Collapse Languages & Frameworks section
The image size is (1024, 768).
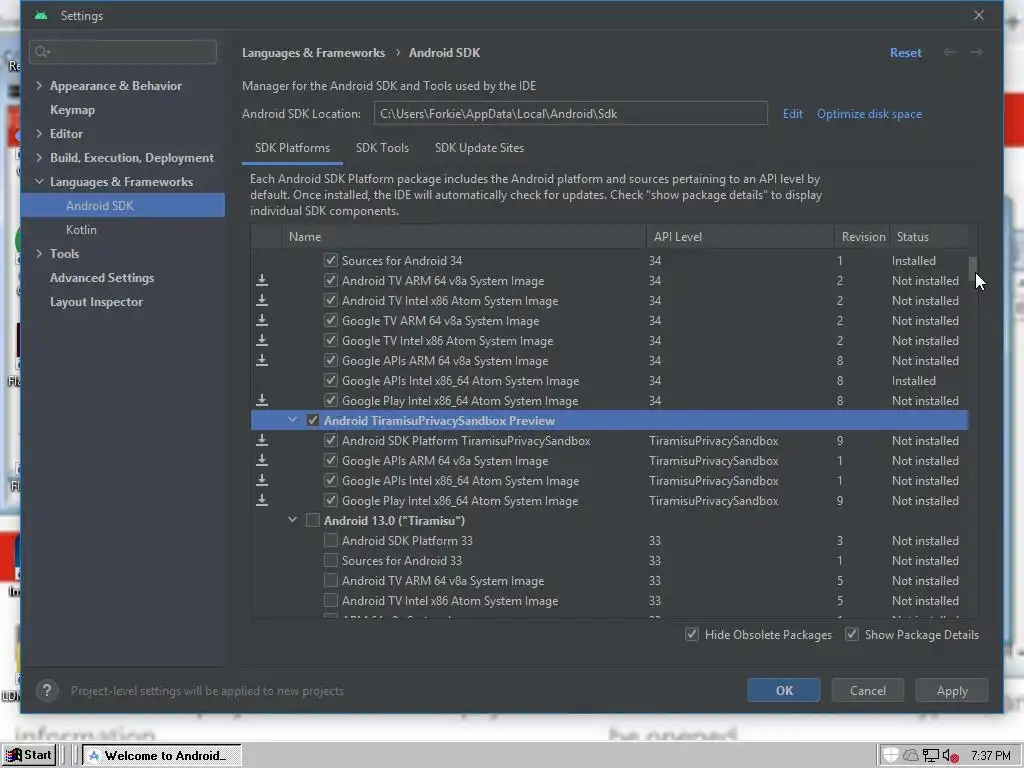tap(39, 182)
